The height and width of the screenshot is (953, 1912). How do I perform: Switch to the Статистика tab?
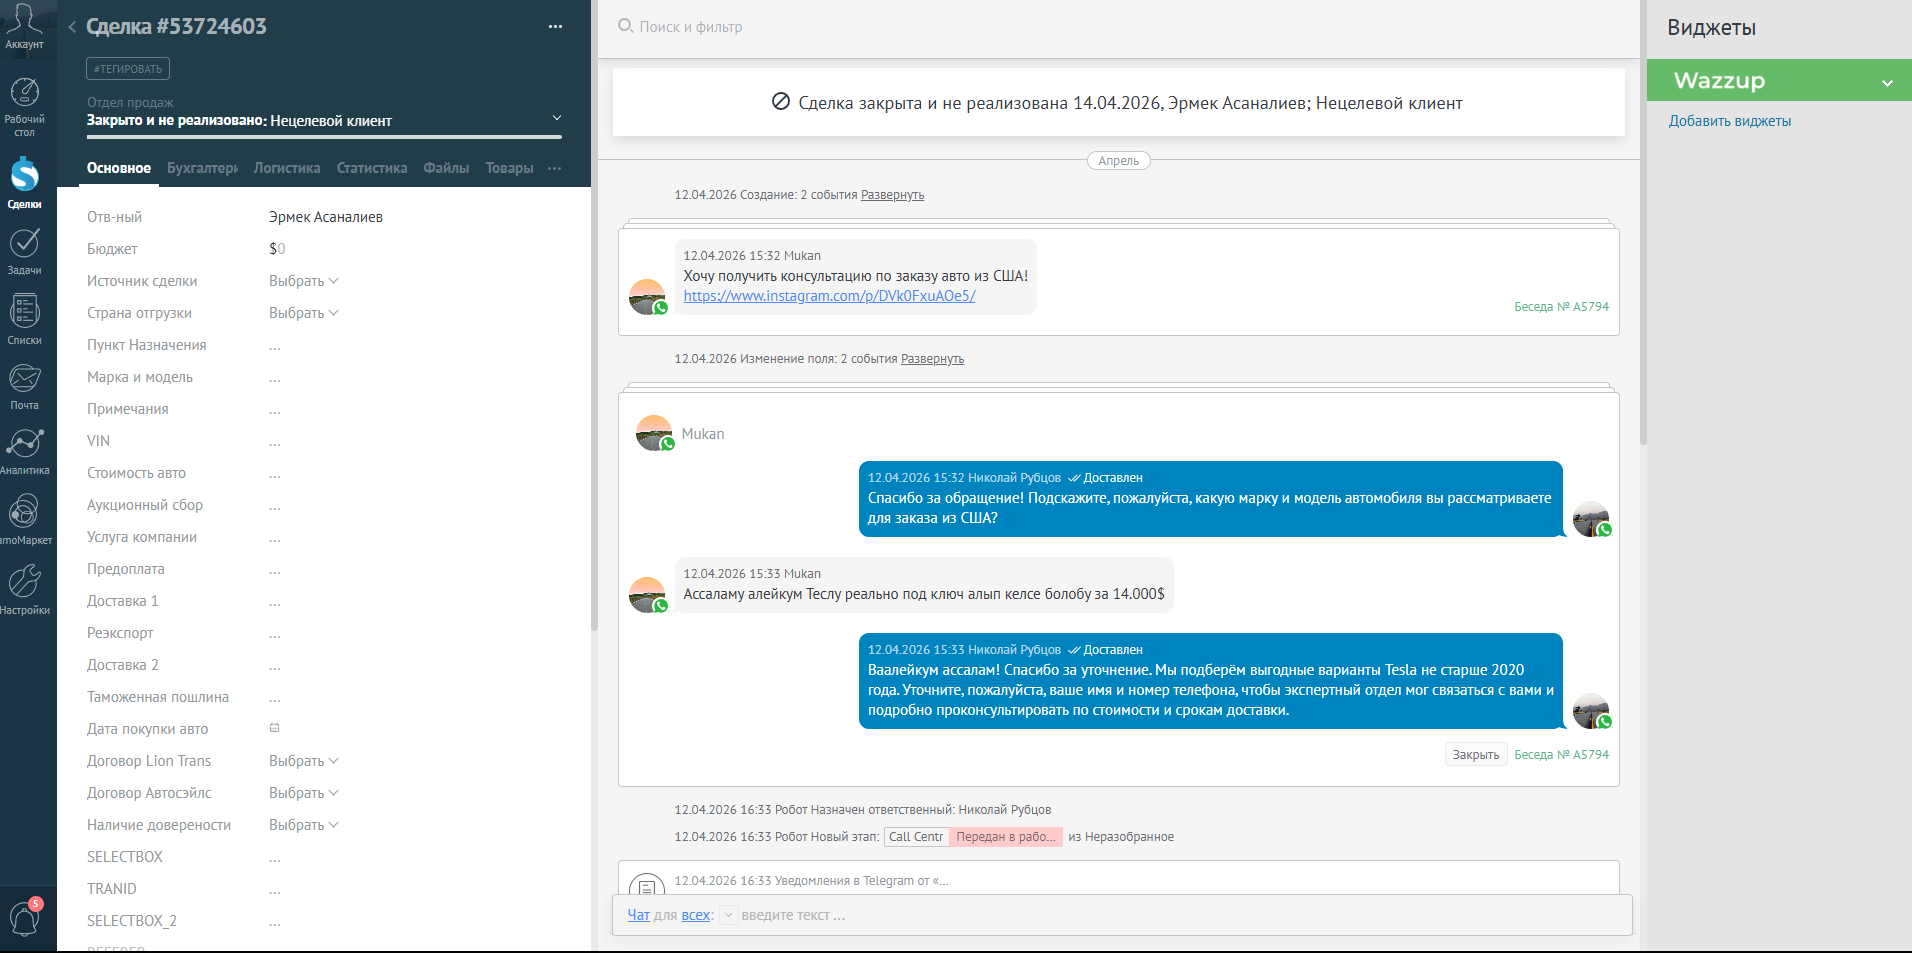click(372, 168)
